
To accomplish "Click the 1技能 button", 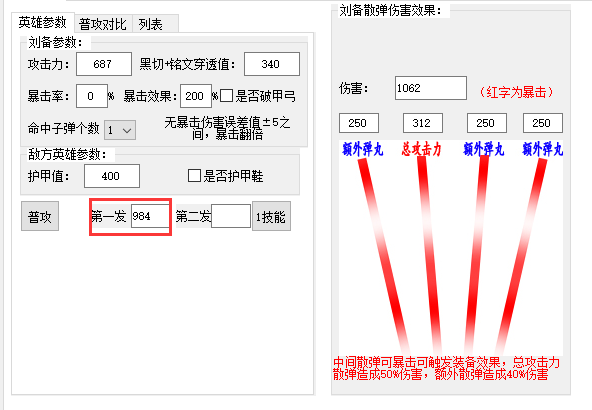I will point(271,216).
